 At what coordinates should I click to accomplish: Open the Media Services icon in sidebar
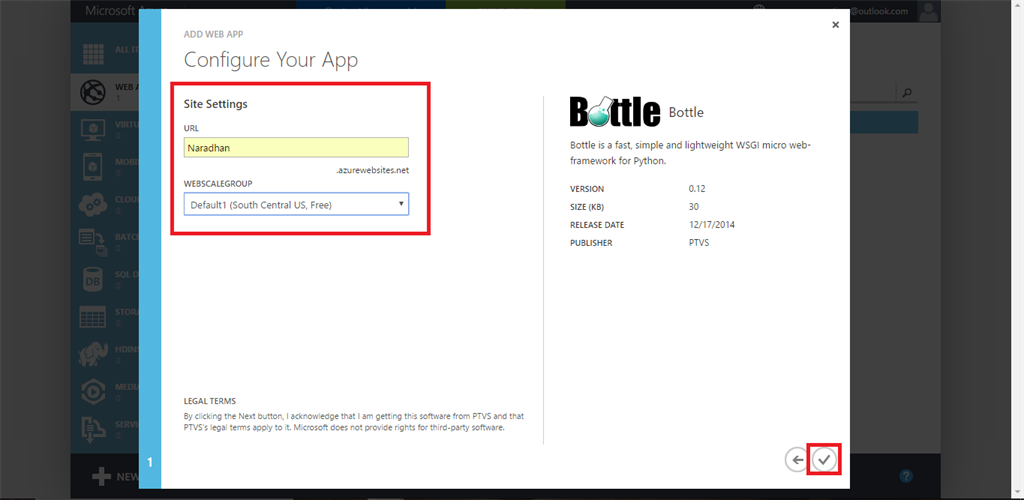[x=93, y=392]
